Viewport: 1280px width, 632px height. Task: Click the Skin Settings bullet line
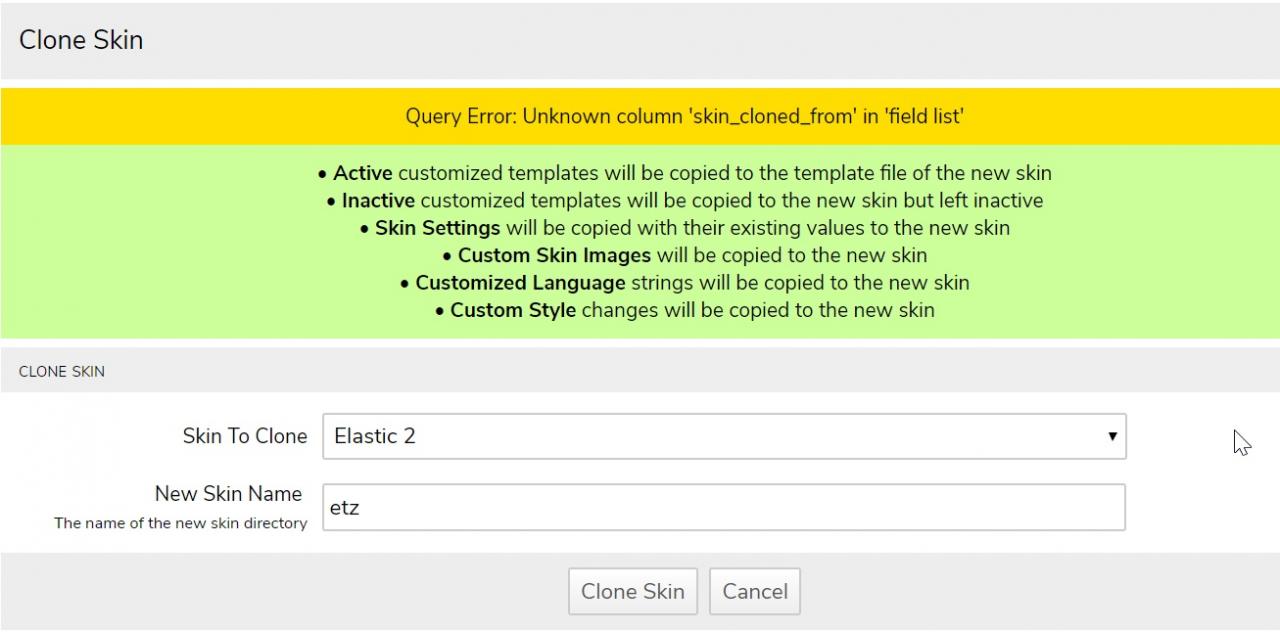(685, 228)
